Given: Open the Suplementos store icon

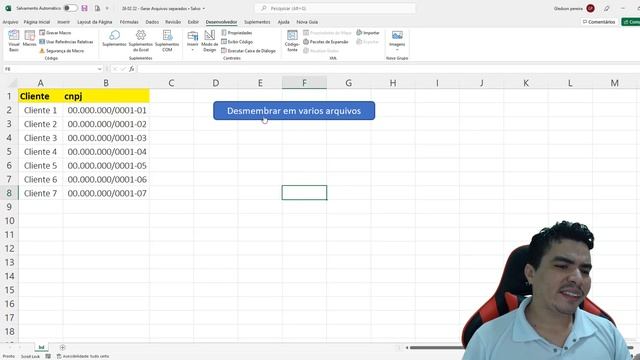Looking at the screenshot, I should point(114,38).
